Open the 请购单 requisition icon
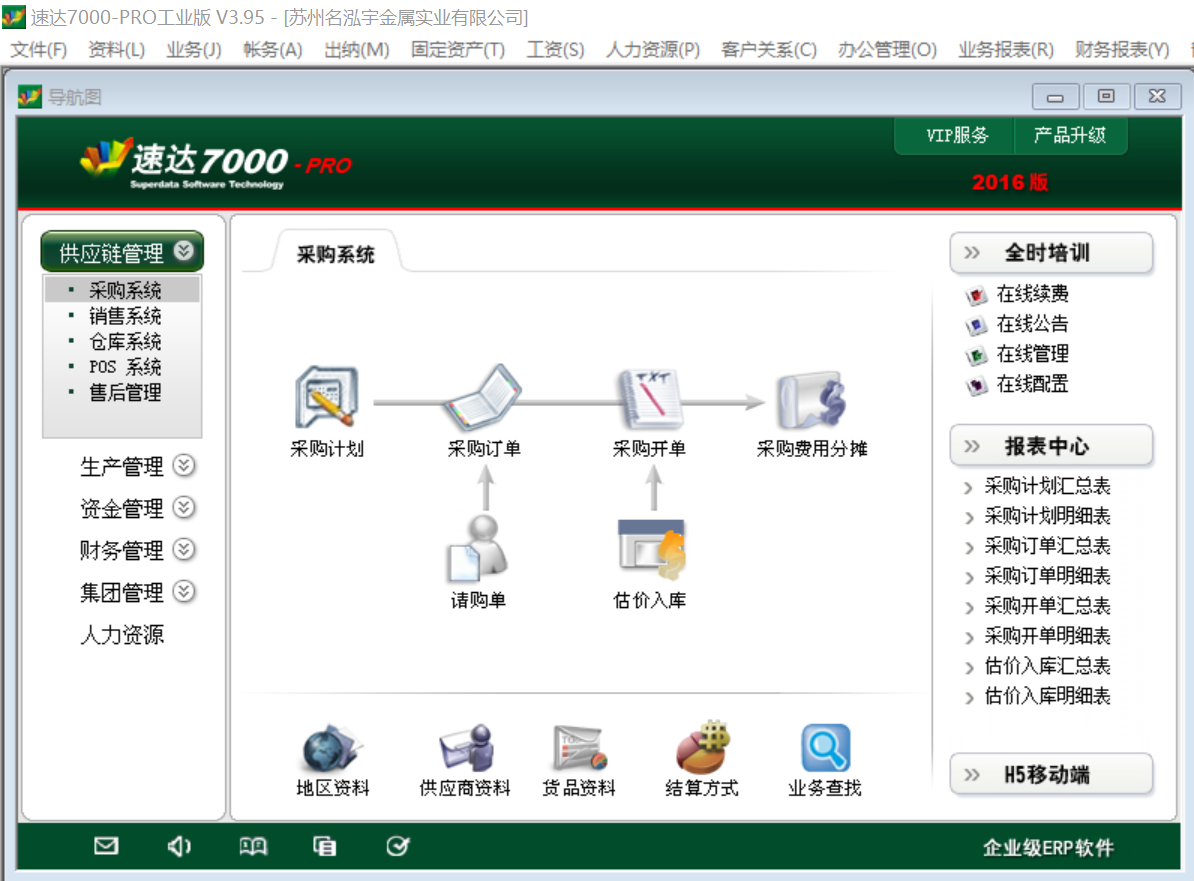Viewport: 1194px width, 881px height. (x=478, y=549)
